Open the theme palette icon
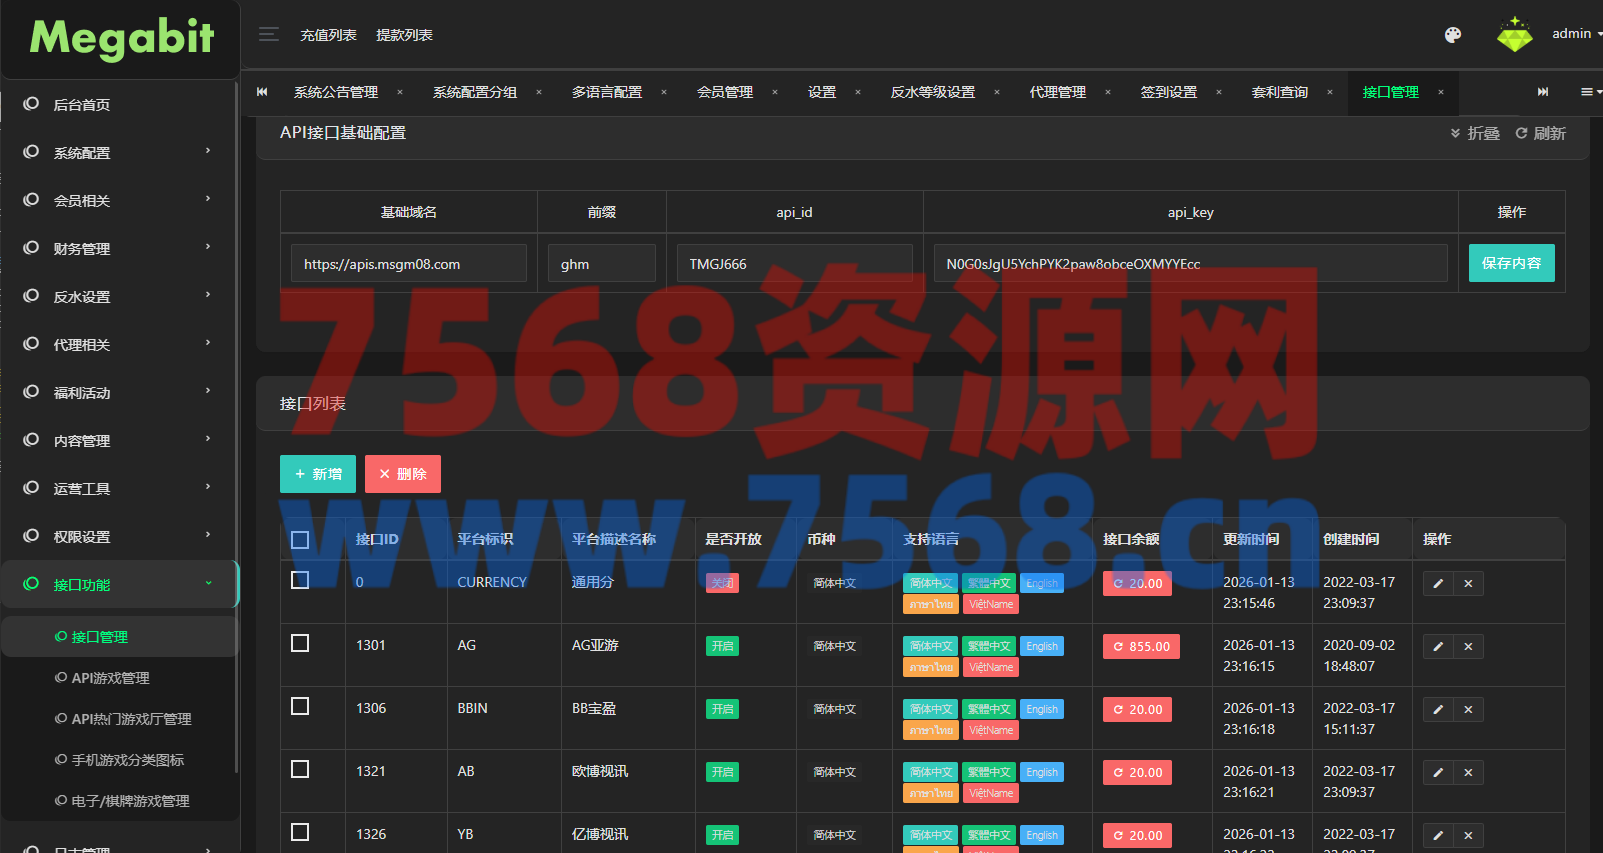The image size is (1603, 853). pyautogui.click(x=1453, y=35)
